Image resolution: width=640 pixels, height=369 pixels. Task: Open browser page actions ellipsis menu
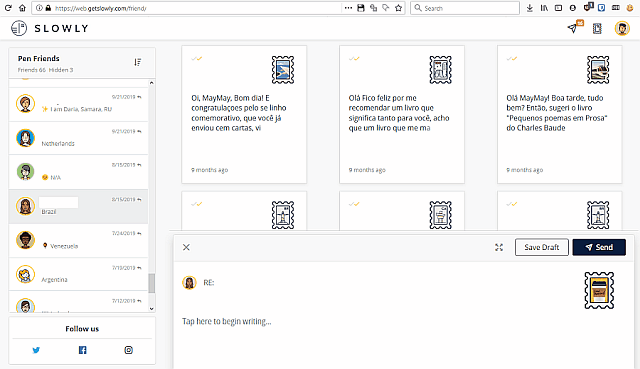pos(348,8)
